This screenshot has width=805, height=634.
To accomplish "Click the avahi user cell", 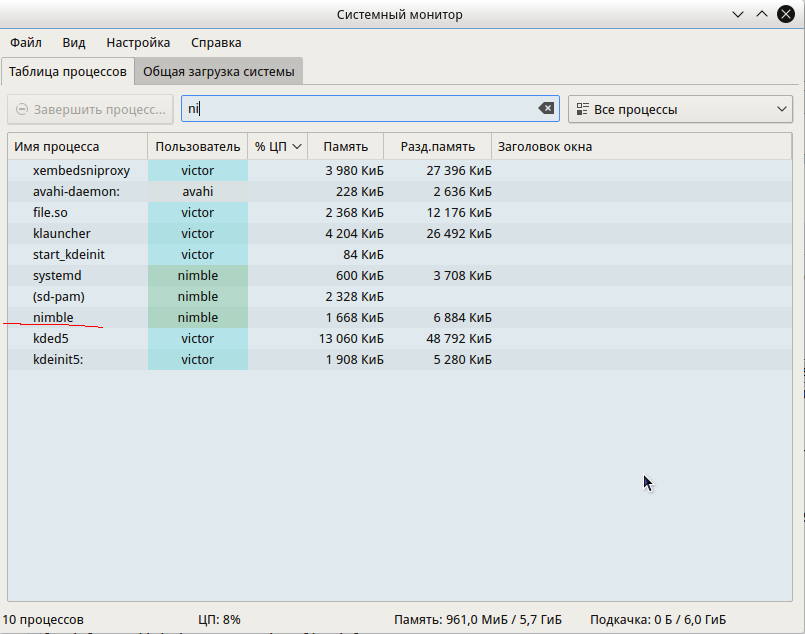I will 198,191.
